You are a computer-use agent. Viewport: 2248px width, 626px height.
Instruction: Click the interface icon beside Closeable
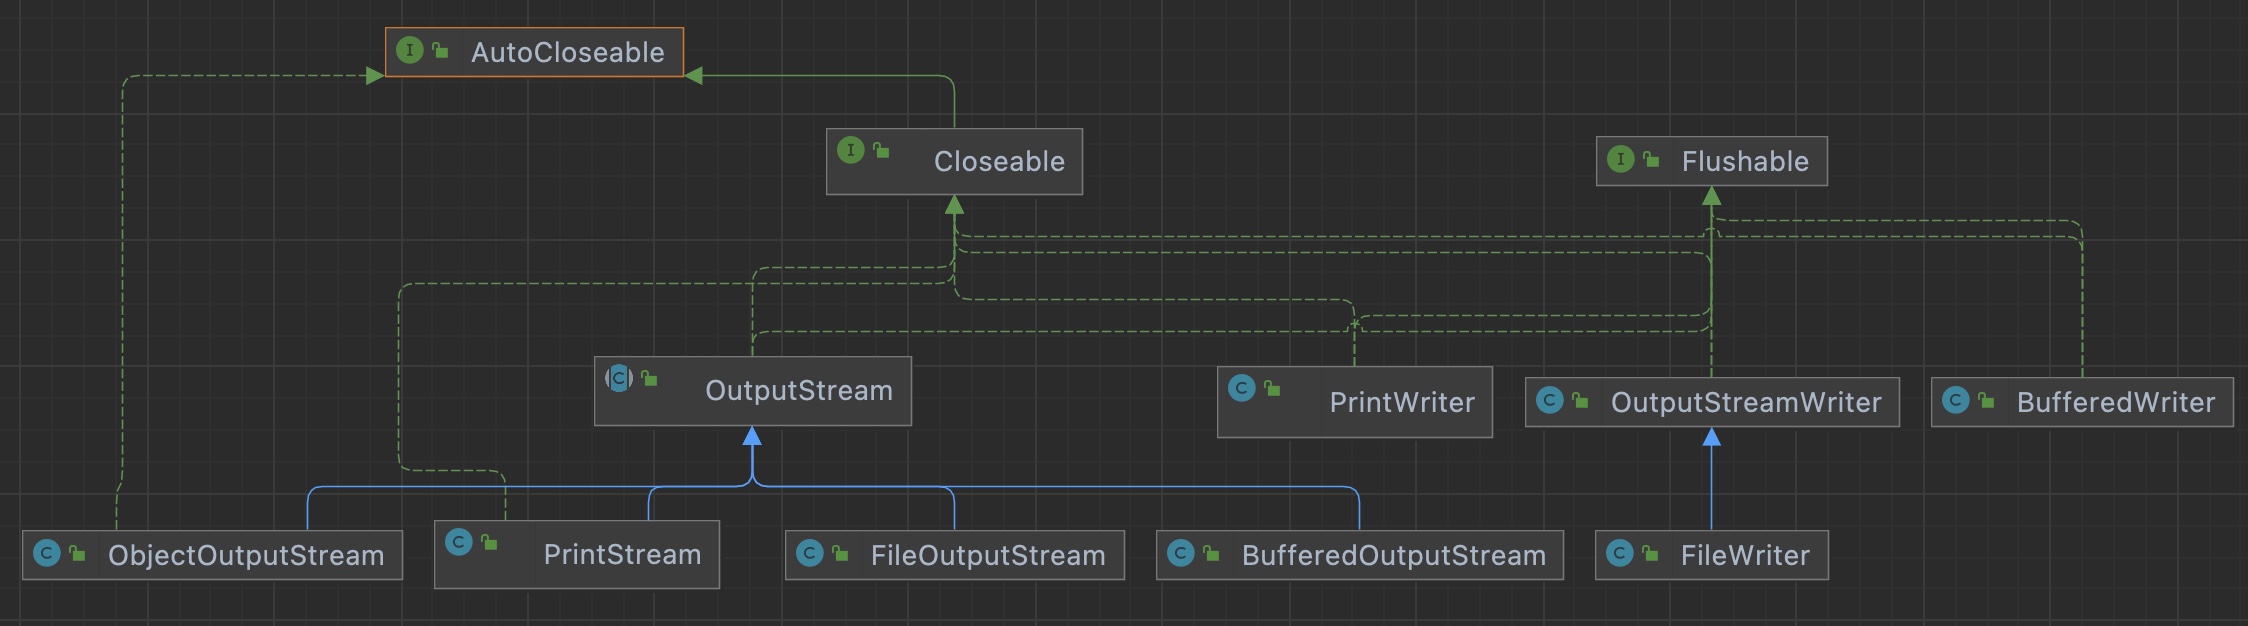coord(850,150)
